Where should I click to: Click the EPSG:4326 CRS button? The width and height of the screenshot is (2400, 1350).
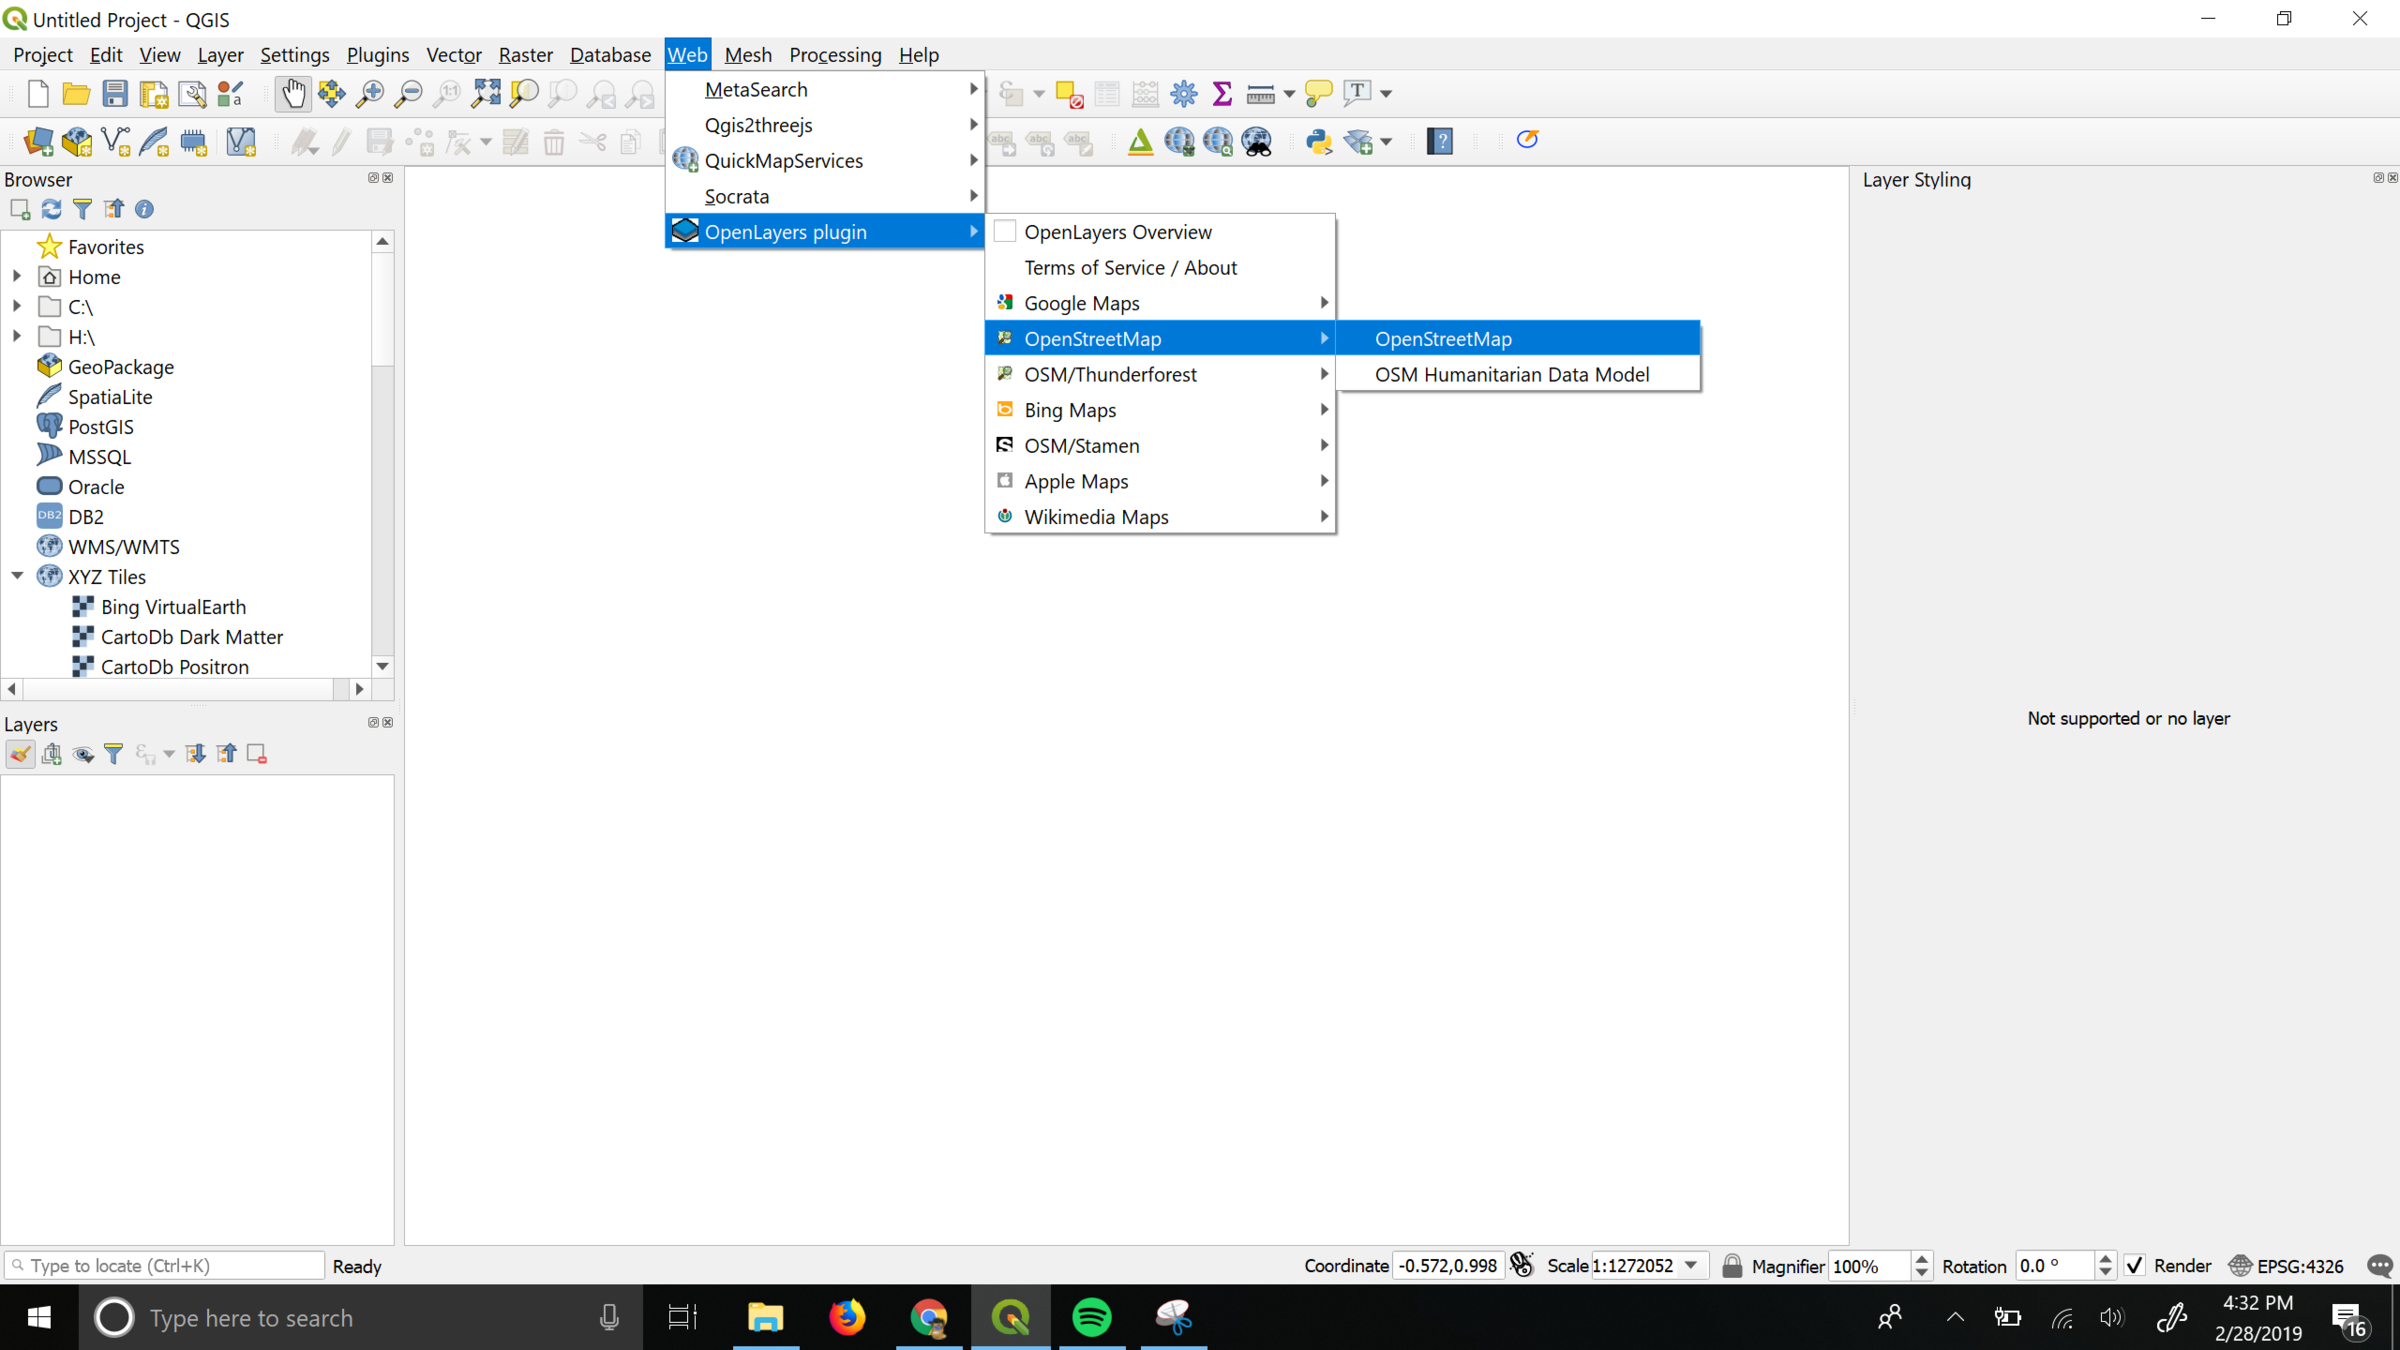pyautogui.click(x=2288, y=1266)
